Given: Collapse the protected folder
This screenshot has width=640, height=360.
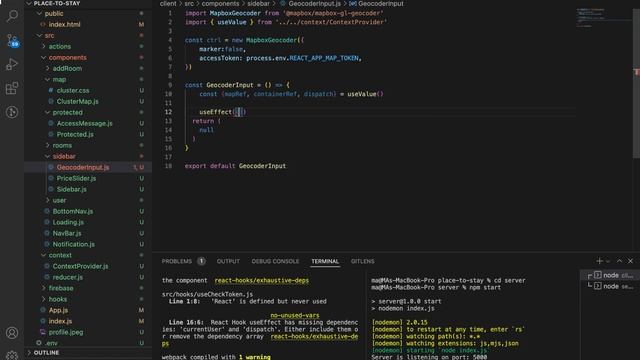Looking at the screenshot, I should tap(67, 112).
